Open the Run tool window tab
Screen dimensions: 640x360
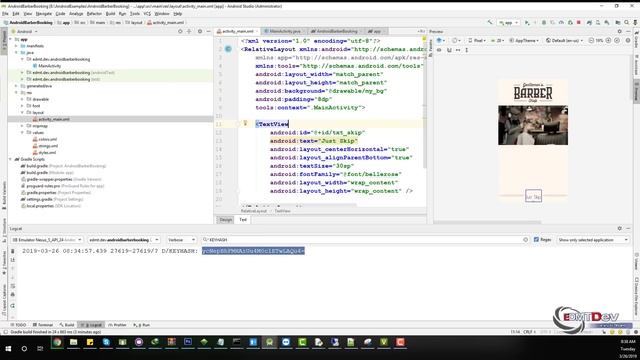[x=142, y=325]
